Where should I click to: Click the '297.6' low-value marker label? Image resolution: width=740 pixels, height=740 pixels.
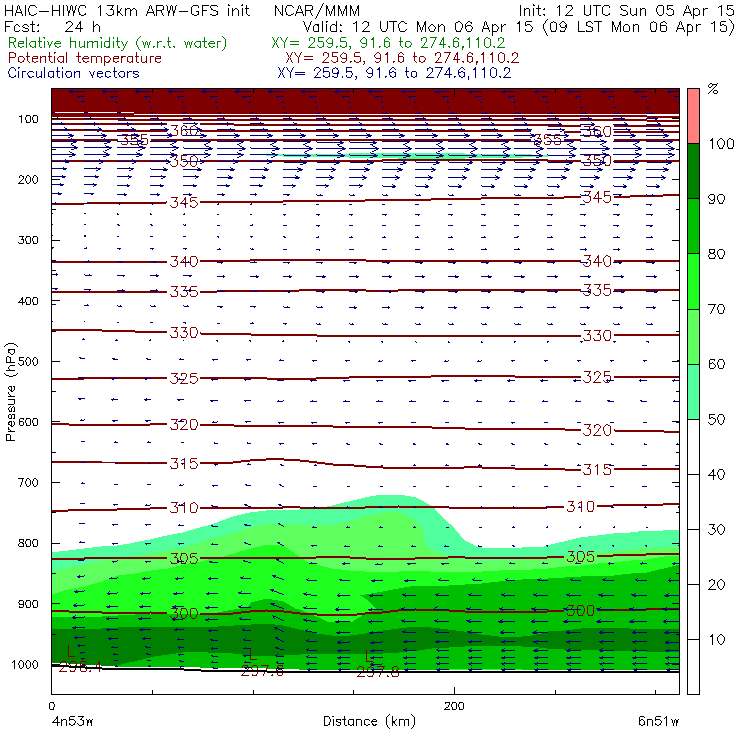click(x=262, y=671)
